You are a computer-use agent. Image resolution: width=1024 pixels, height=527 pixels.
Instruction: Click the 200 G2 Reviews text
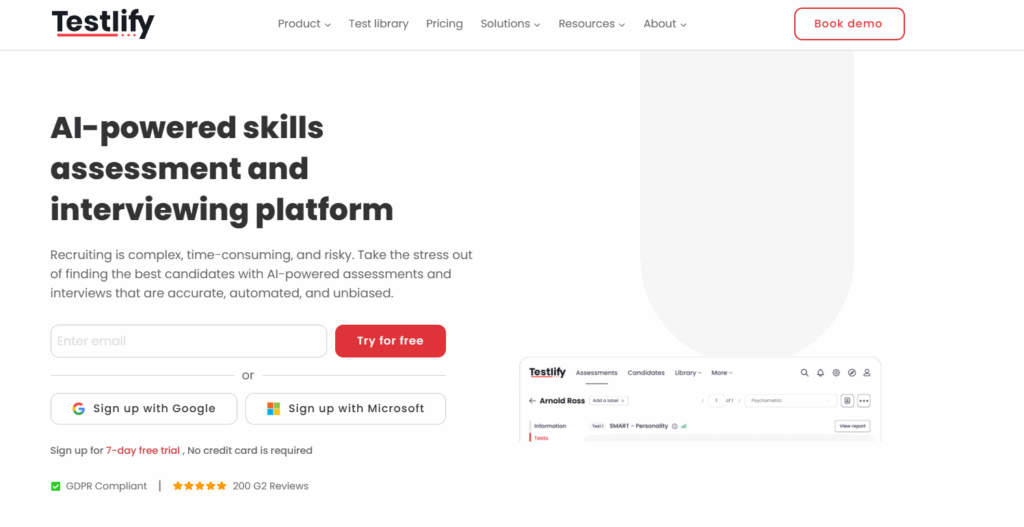click(x=270, y=486)
